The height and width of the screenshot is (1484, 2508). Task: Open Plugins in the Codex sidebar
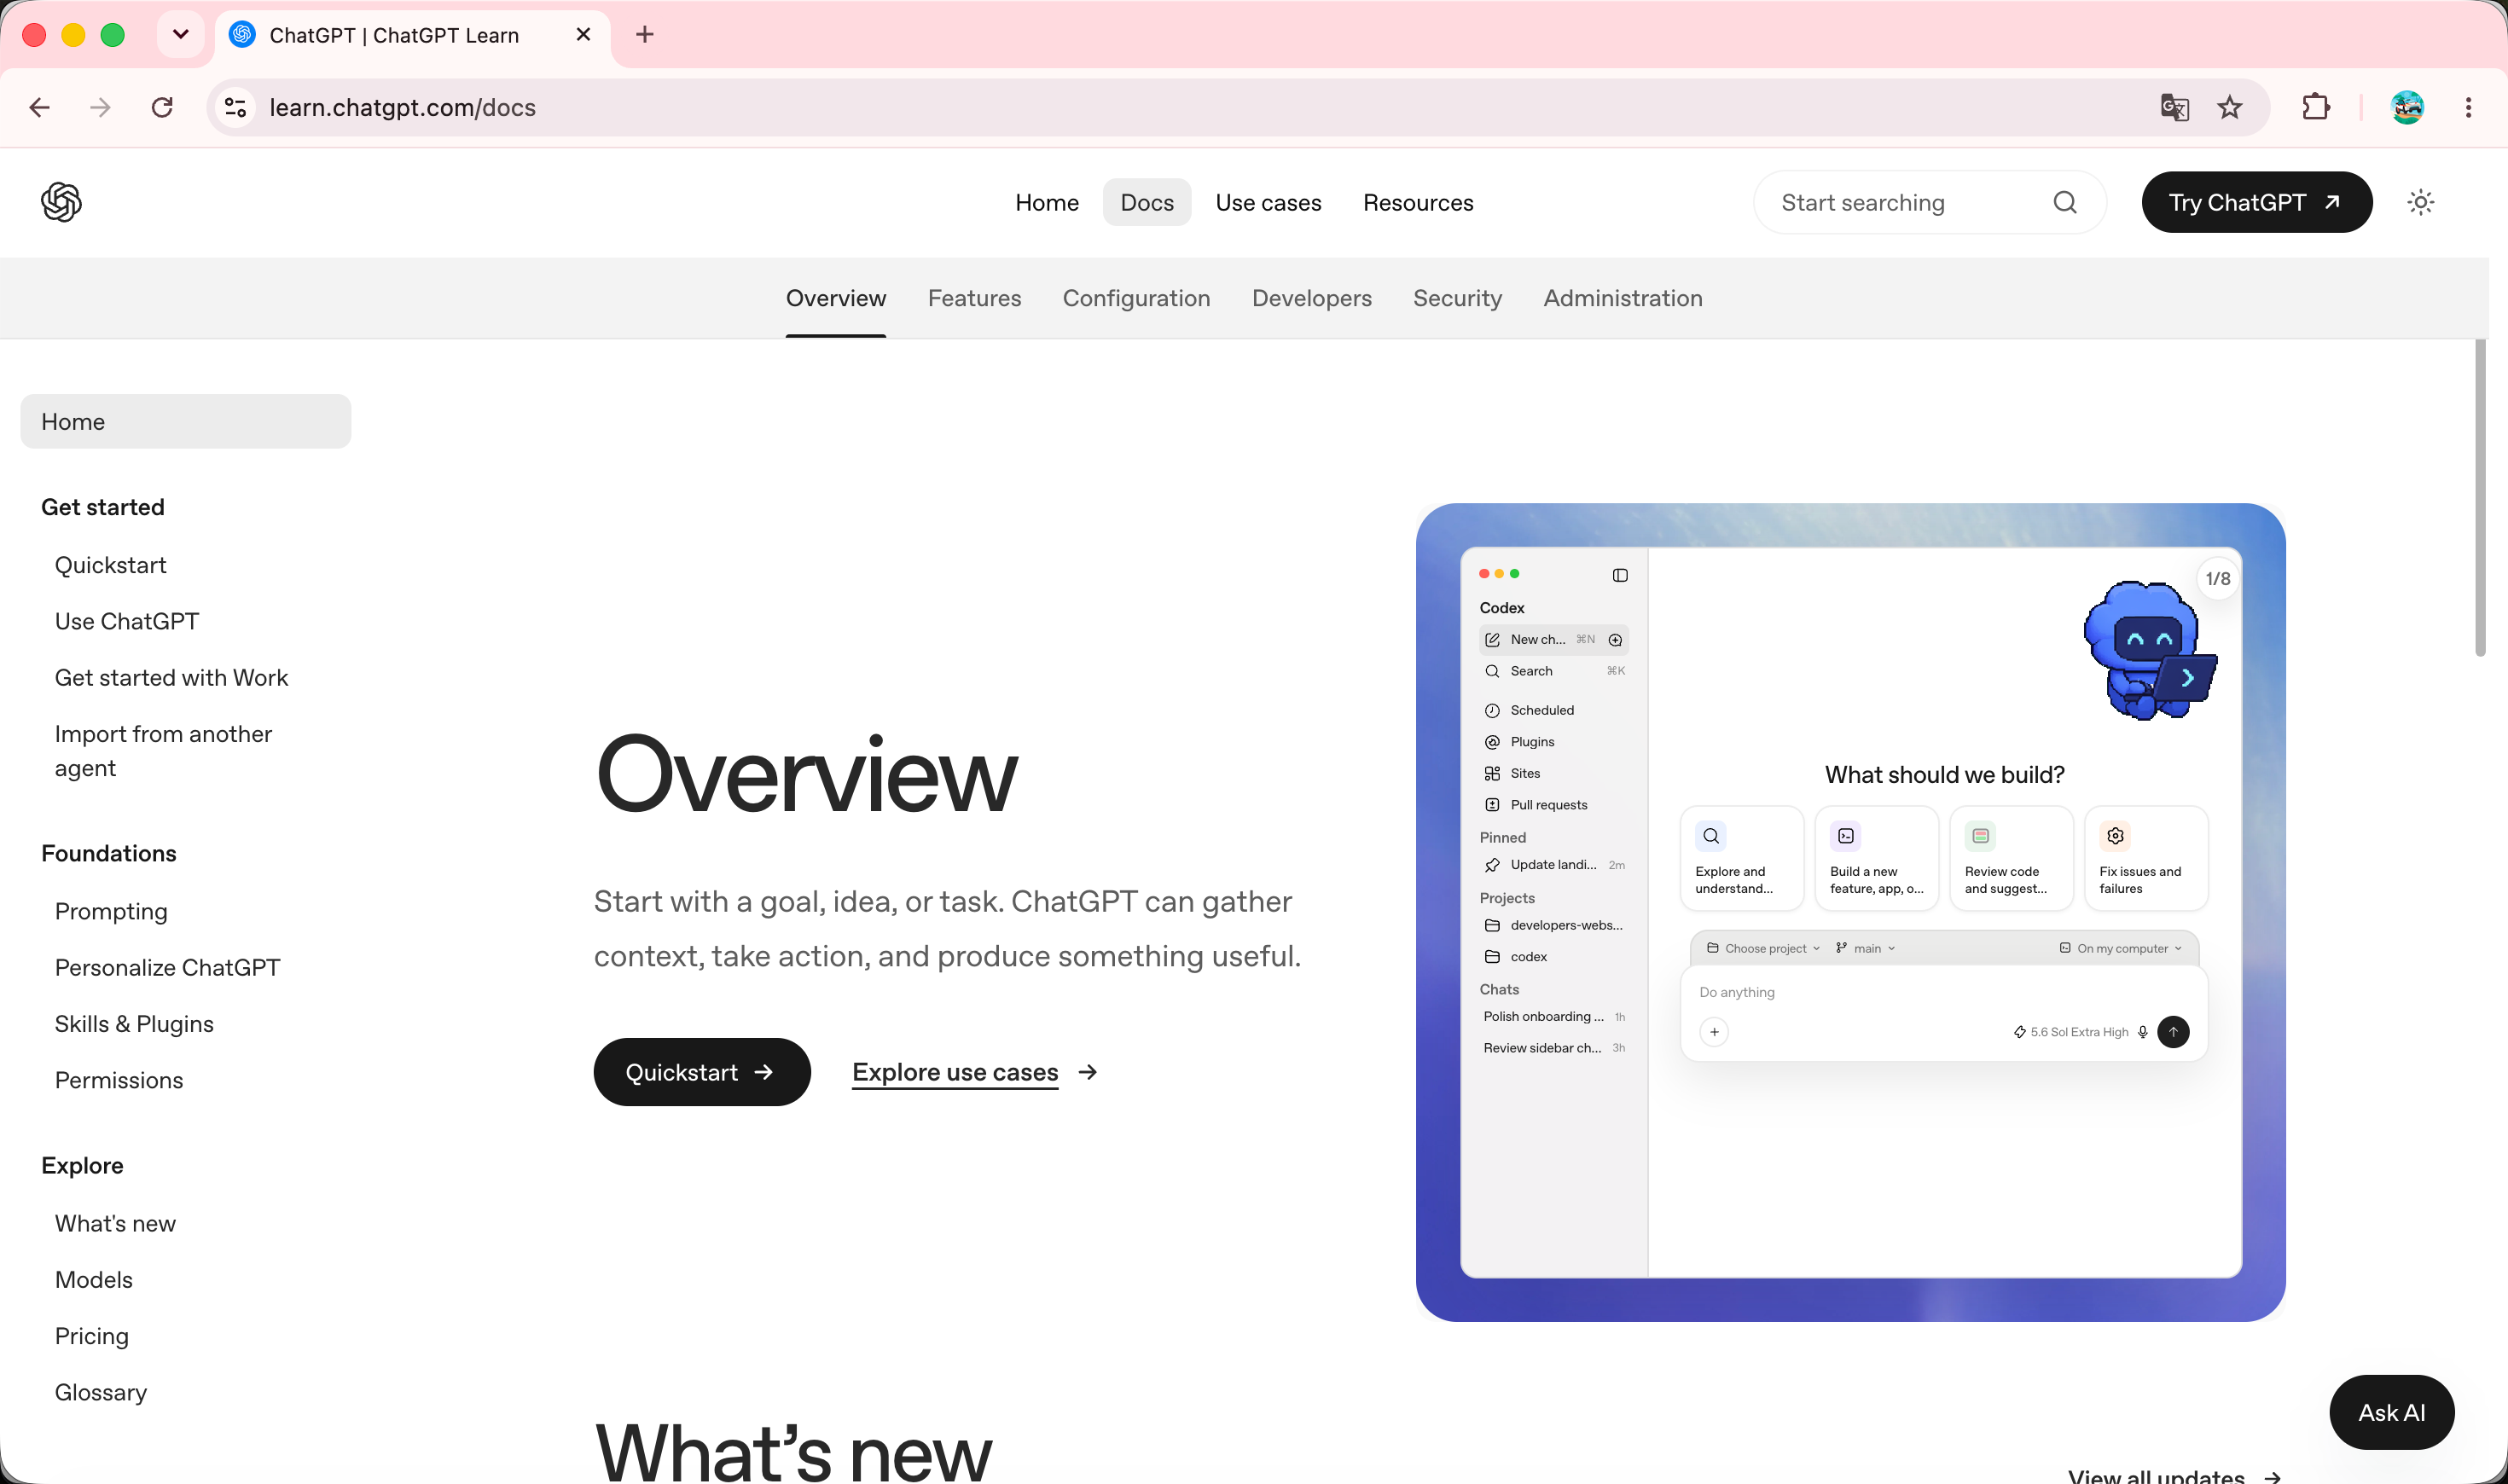[x=1554, y=742]
